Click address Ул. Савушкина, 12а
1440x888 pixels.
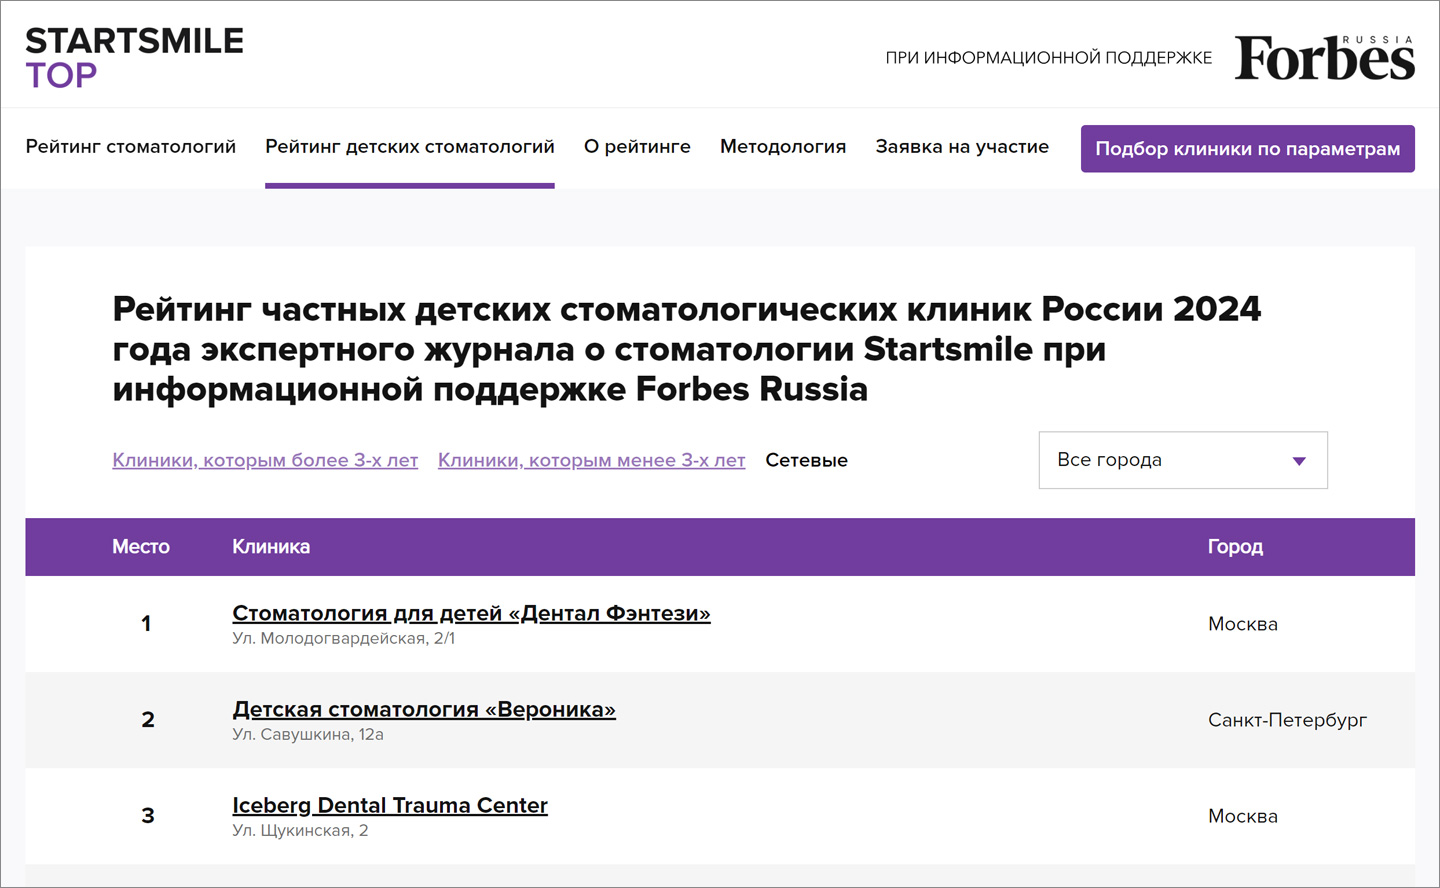pos(308,734)
